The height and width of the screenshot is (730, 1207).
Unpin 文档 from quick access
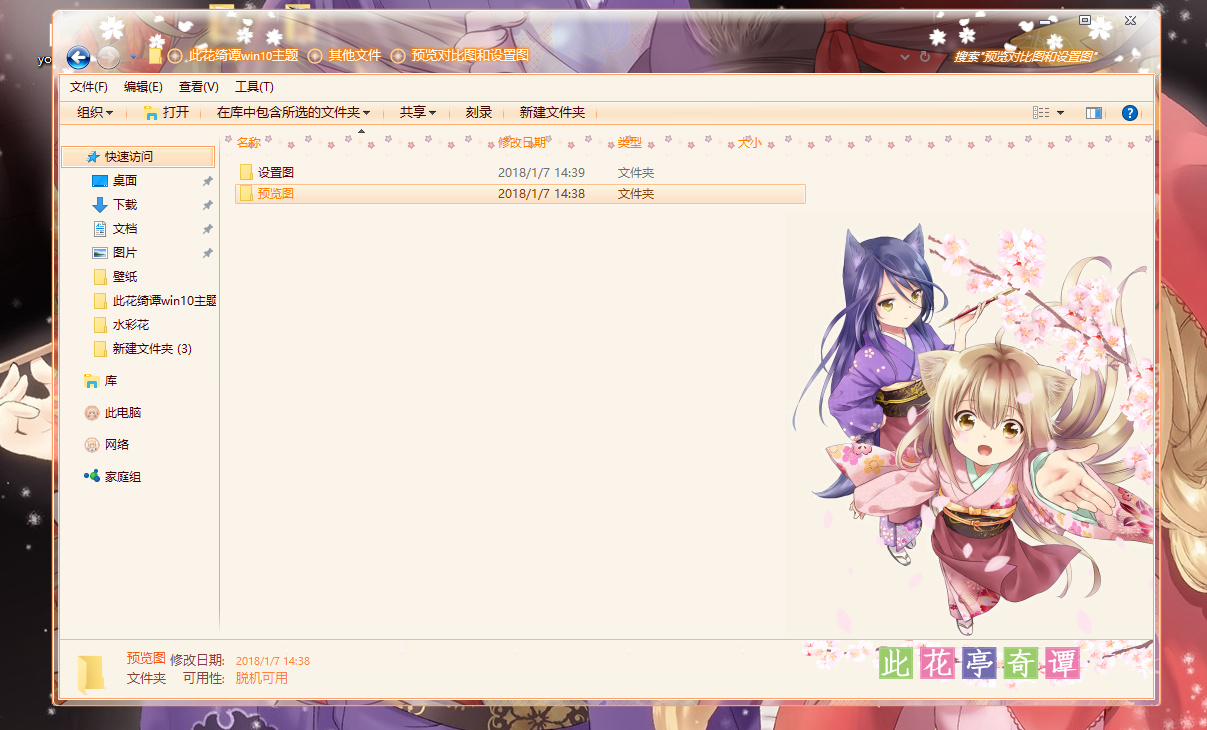(207, 228)
